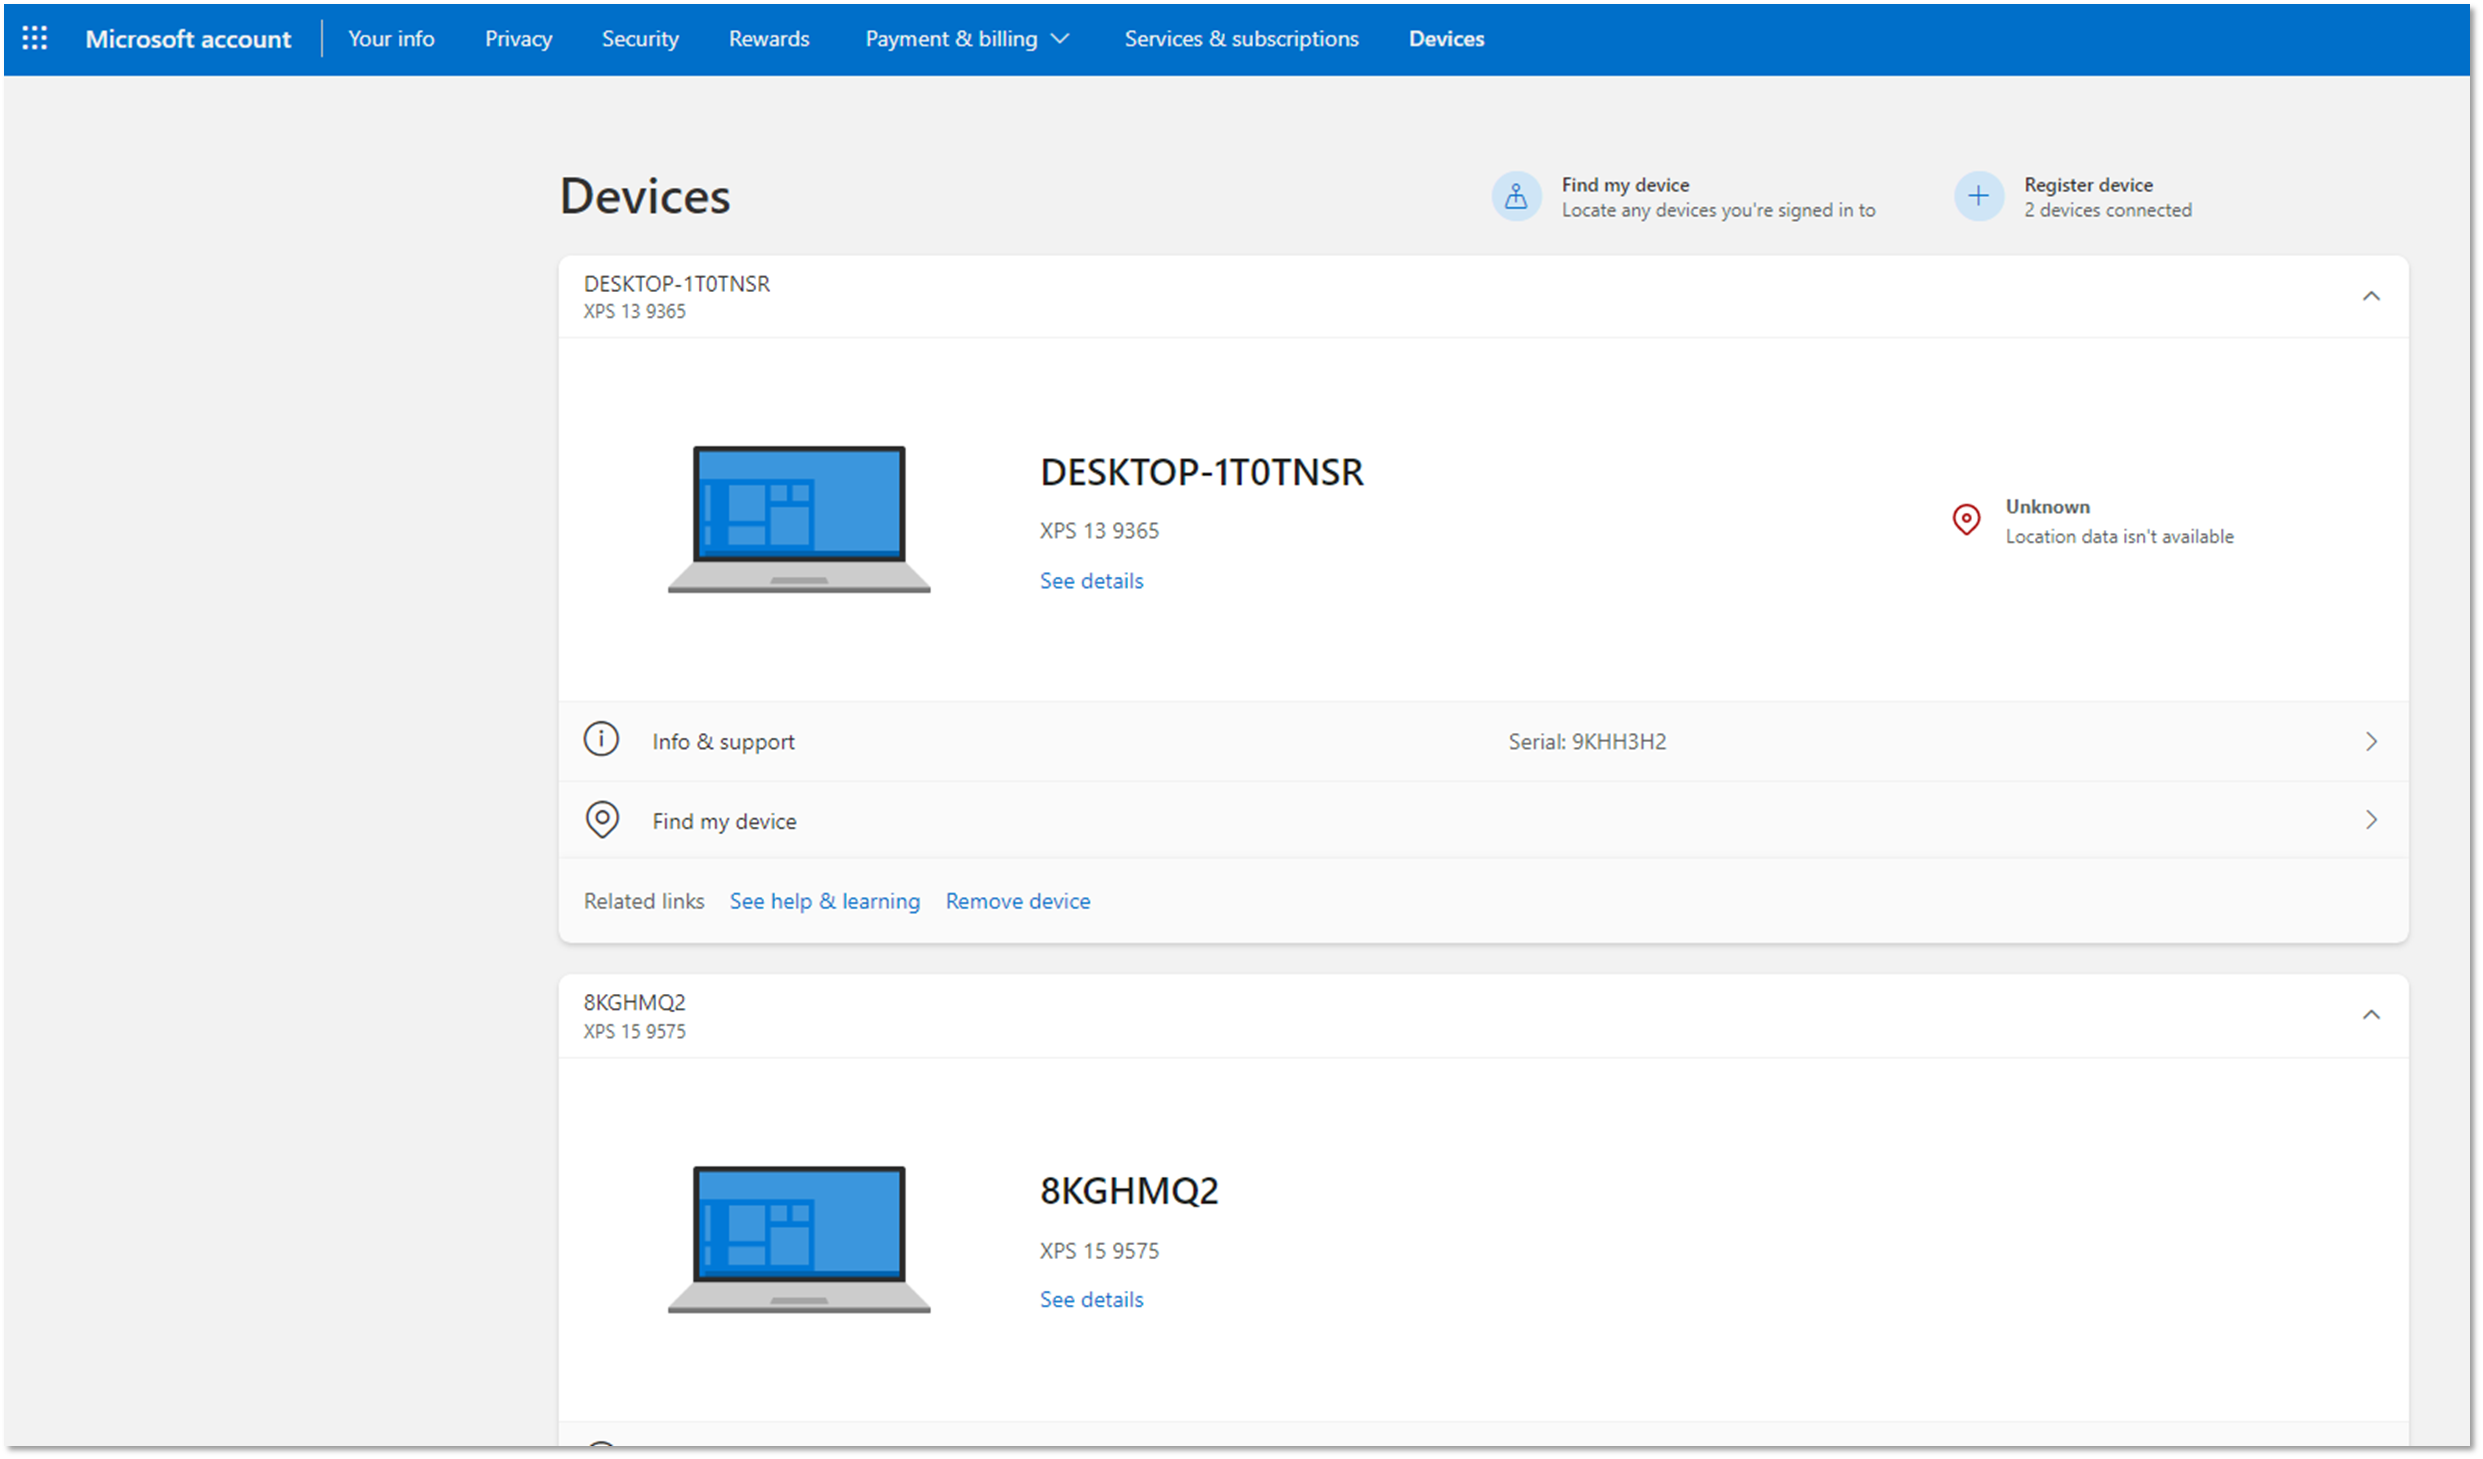Click the Info & support circle-i icon
Screen dimensions: 2483x1459
click(601, 740)
